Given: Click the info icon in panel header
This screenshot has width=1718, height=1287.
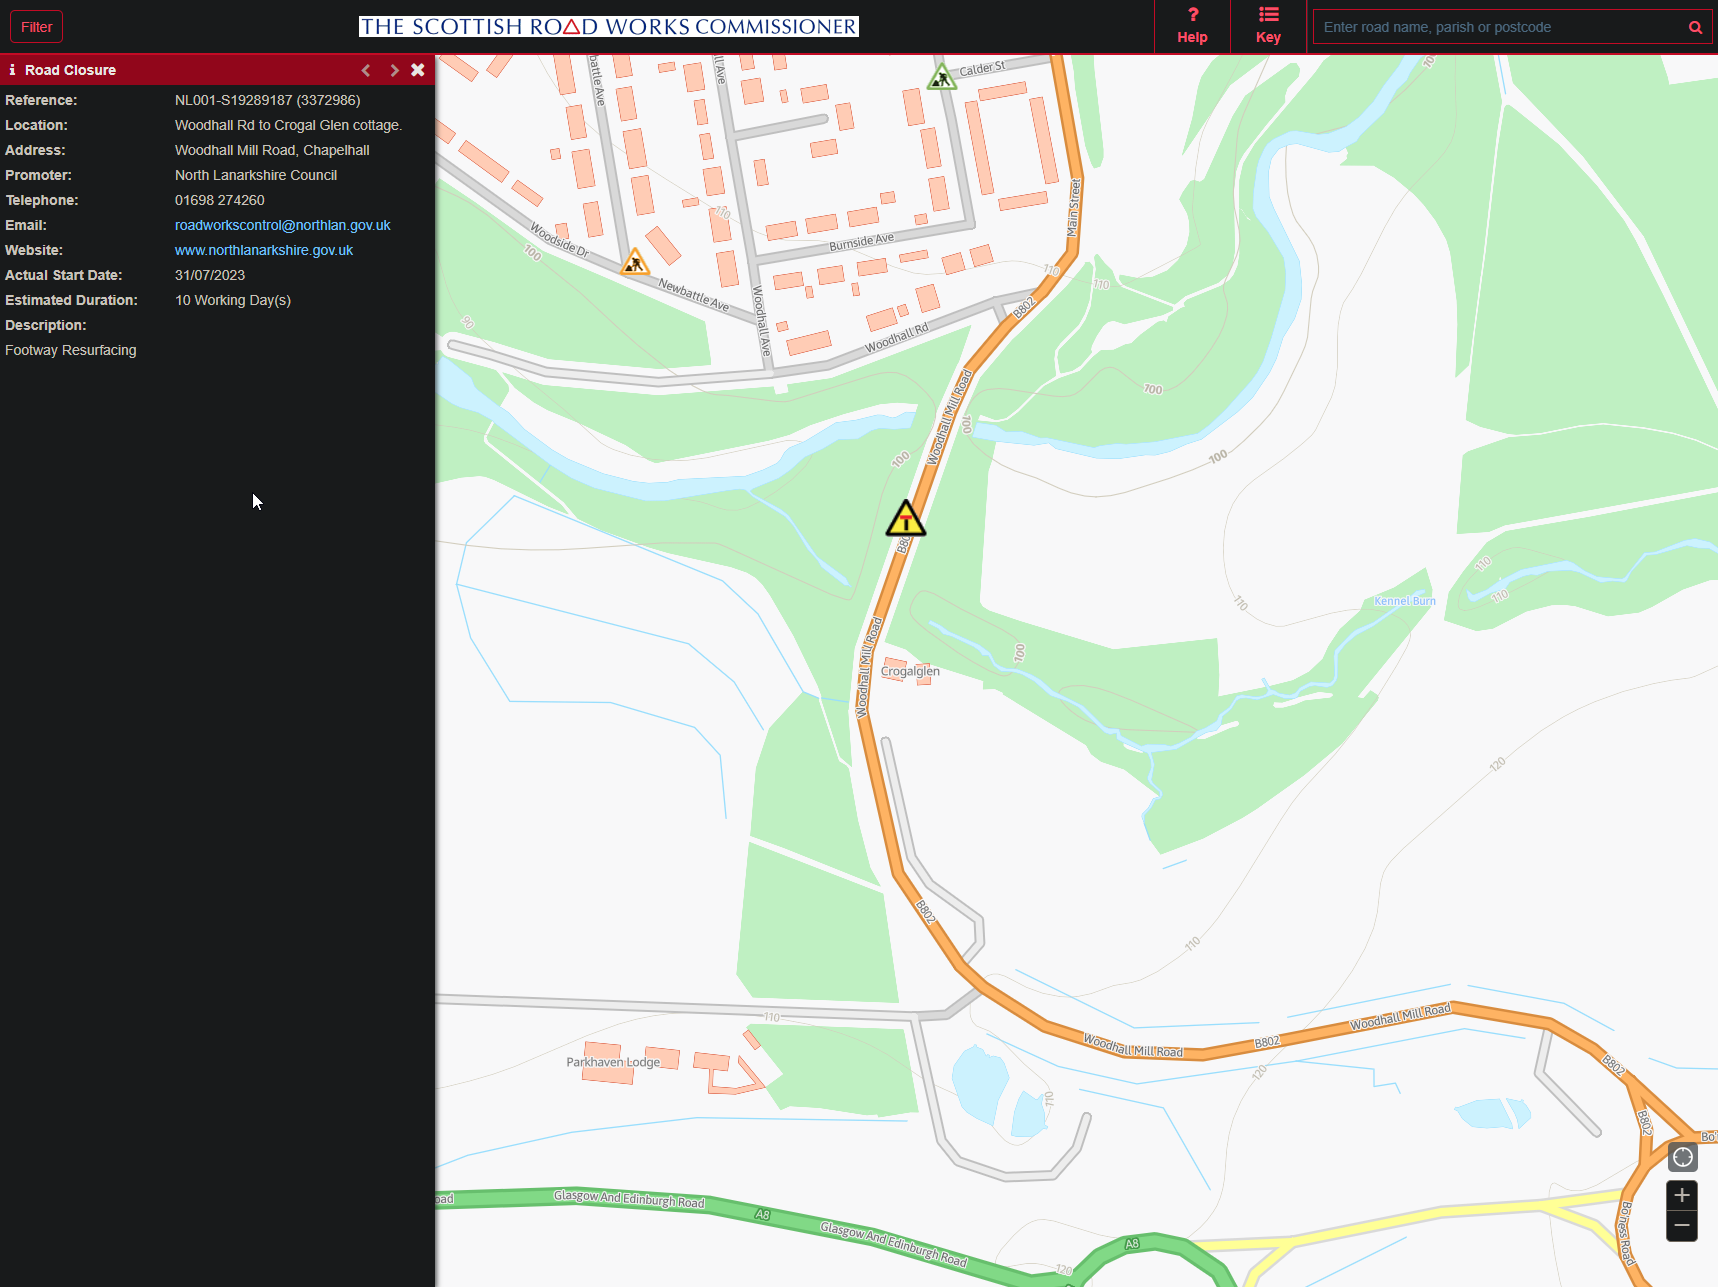Looking at the screenshot, I should (12, 70).
